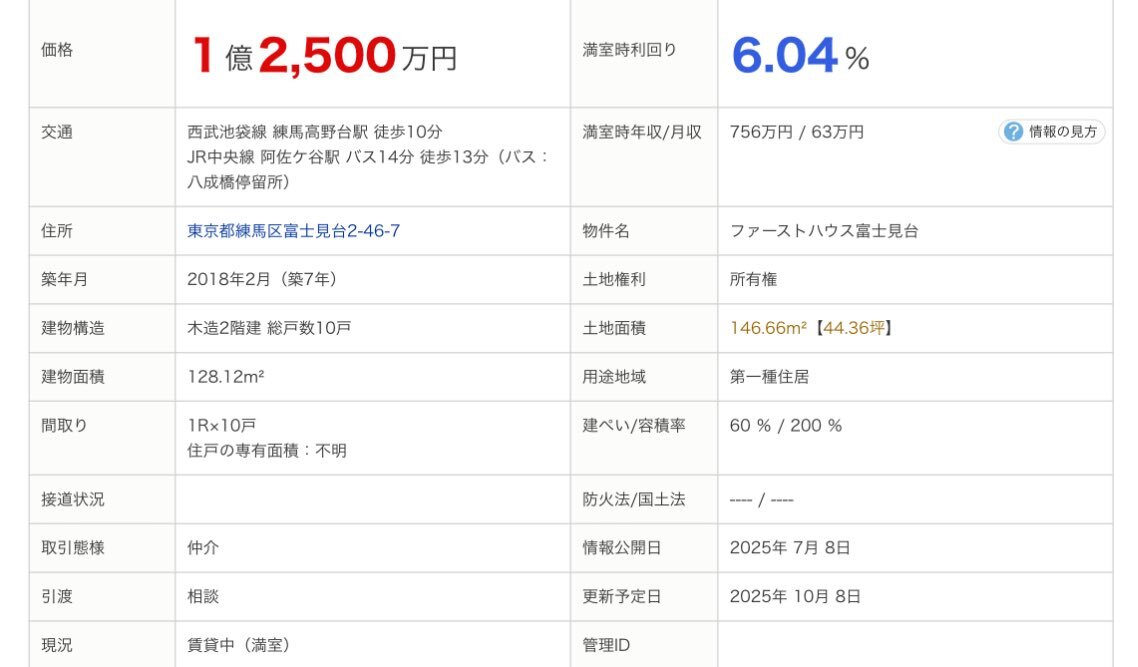
Task: Click the publish date 2025年 7月 8日
Action: (x=790, y=547)
